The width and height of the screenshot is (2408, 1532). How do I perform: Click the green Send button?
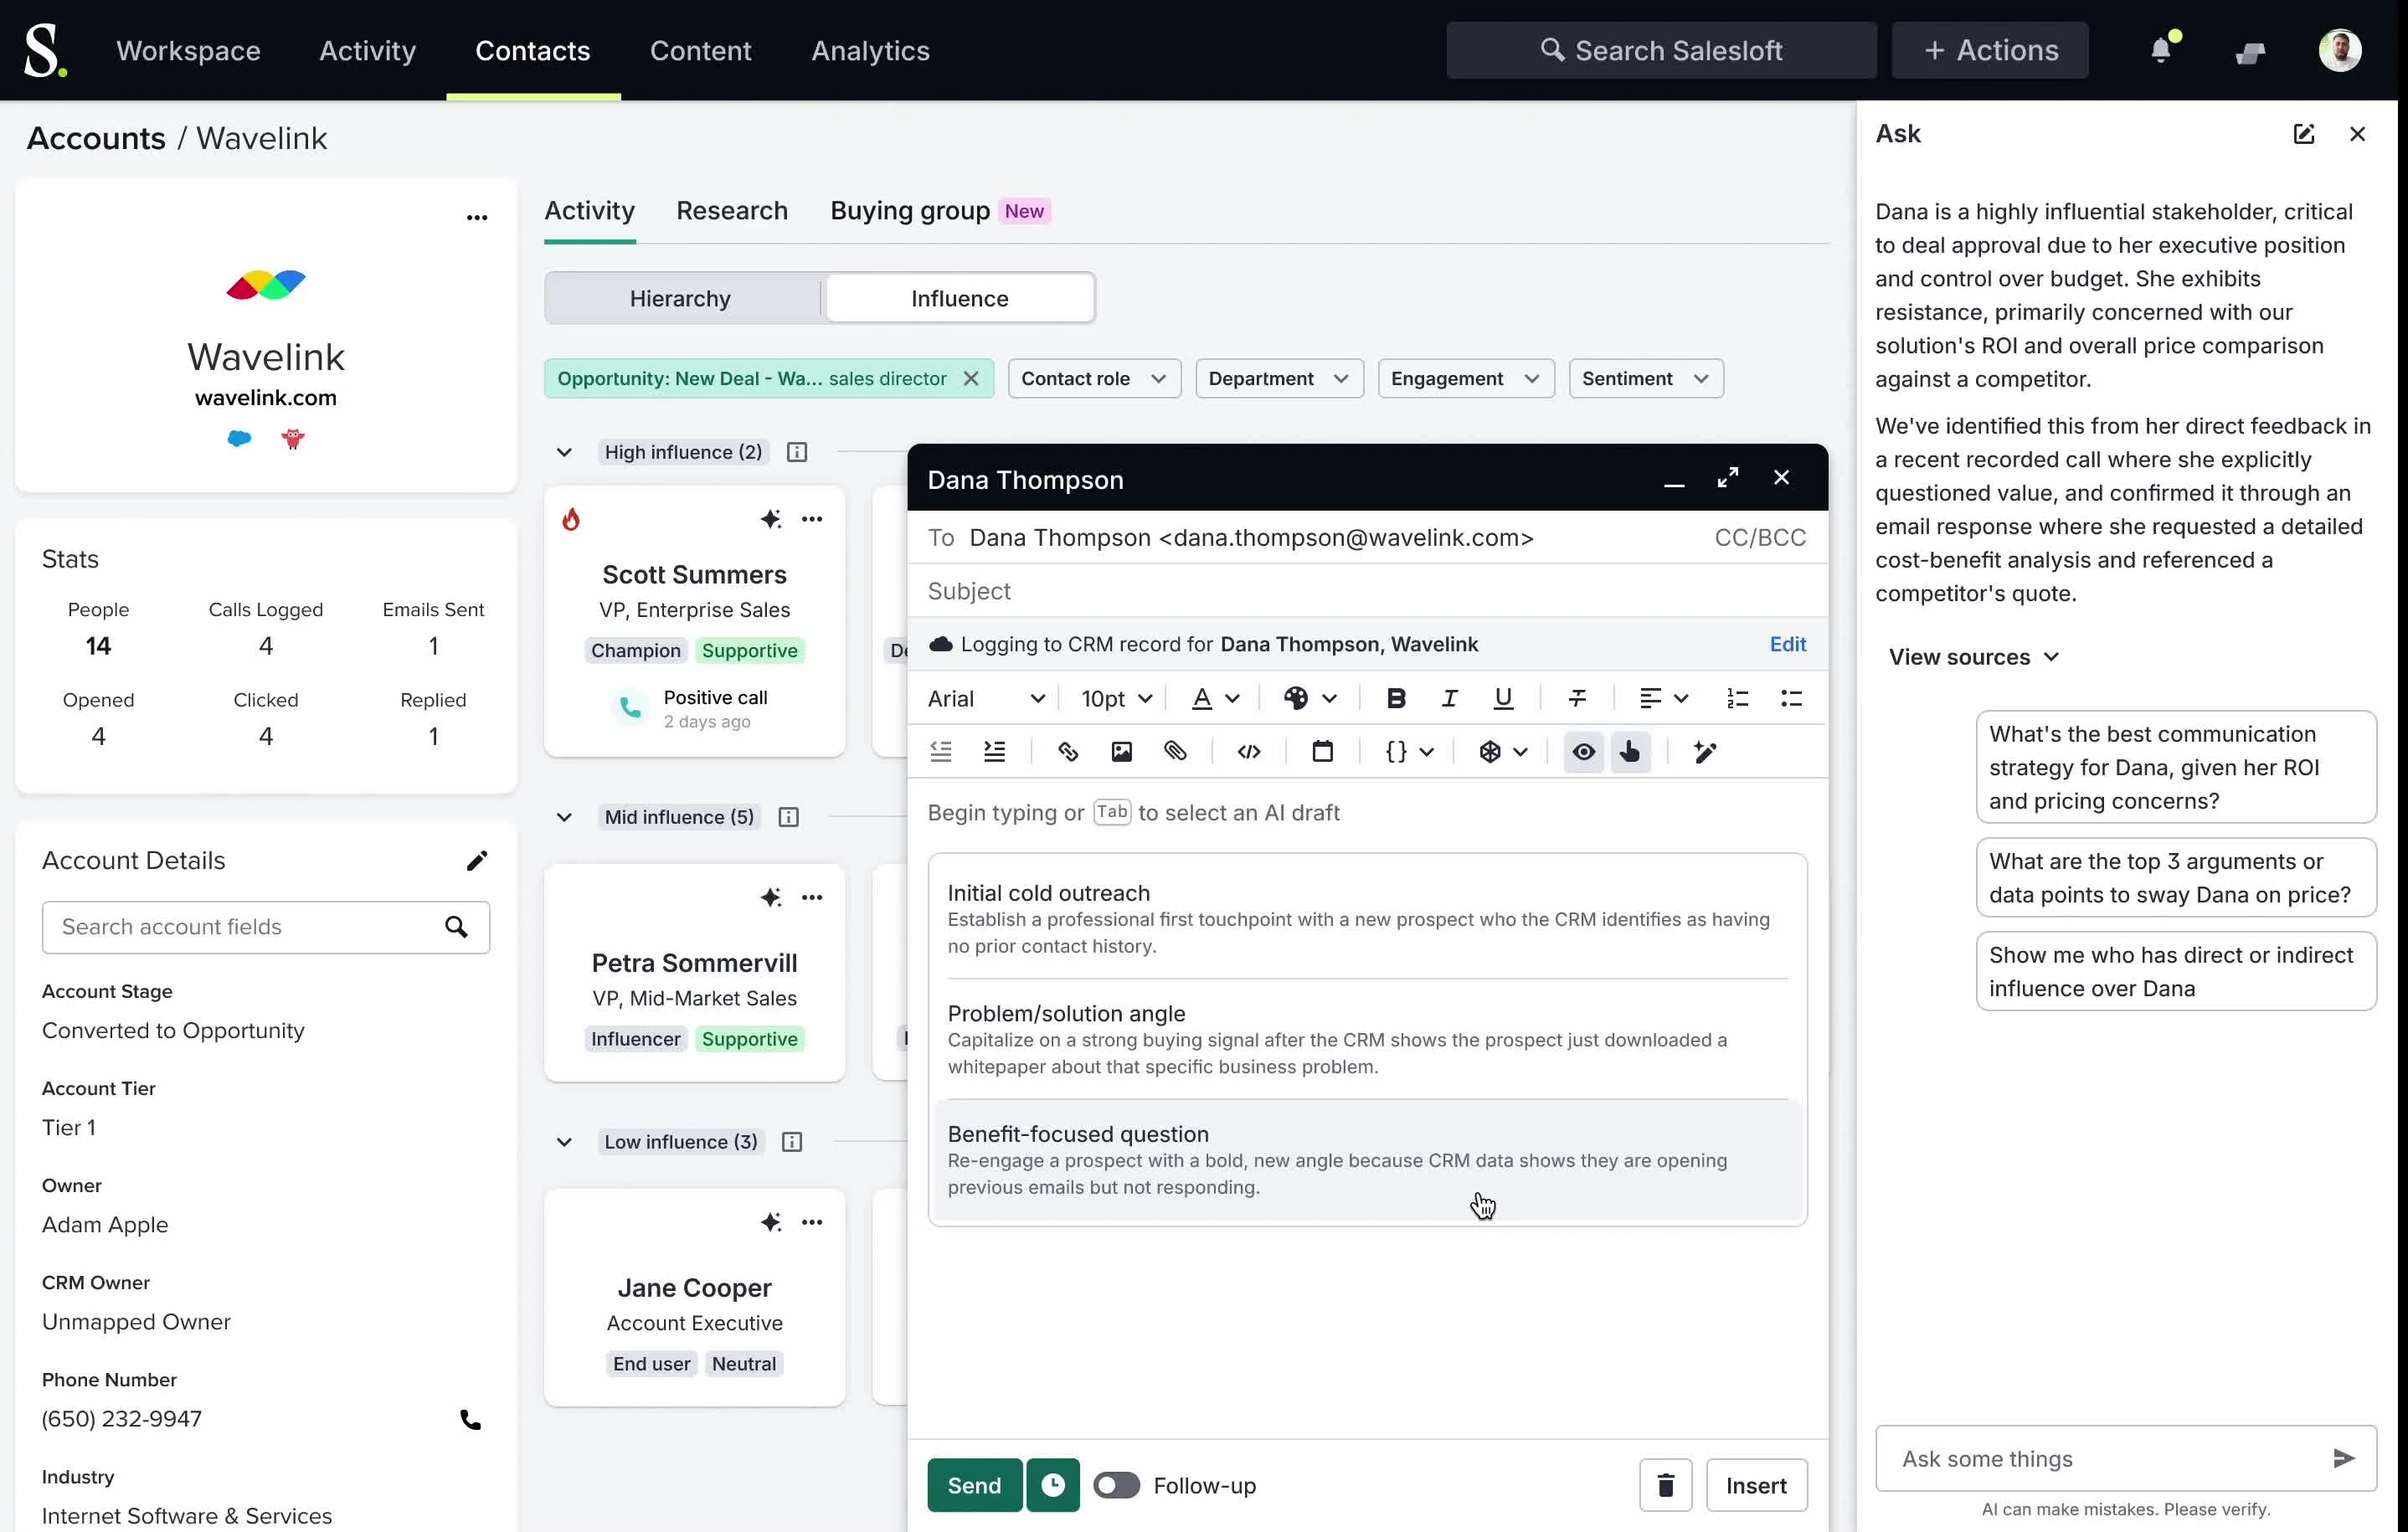(973, 1485)
